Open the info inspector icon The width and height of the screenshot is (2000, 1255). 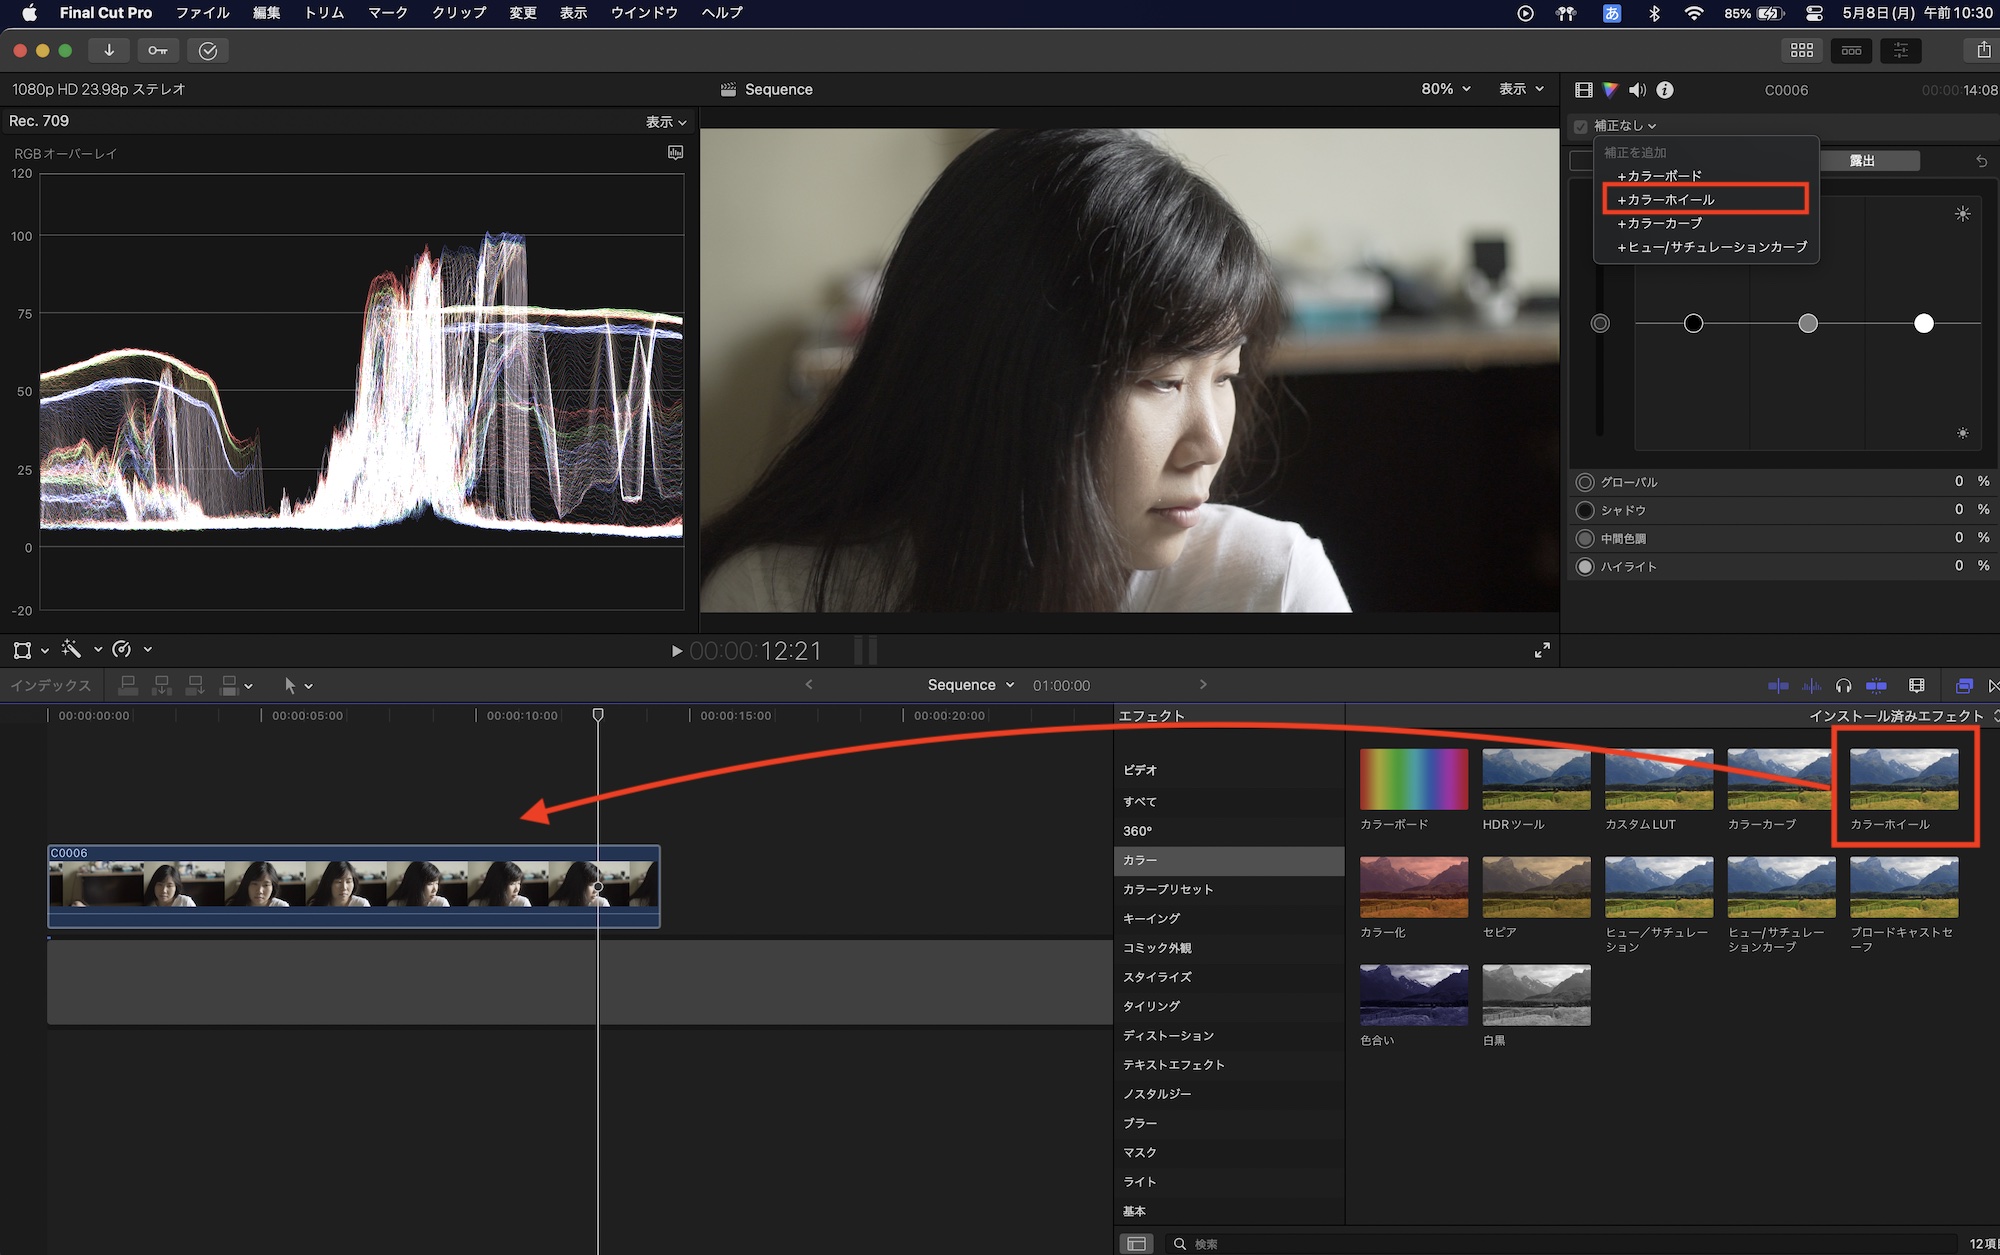tap(1665, 90)
